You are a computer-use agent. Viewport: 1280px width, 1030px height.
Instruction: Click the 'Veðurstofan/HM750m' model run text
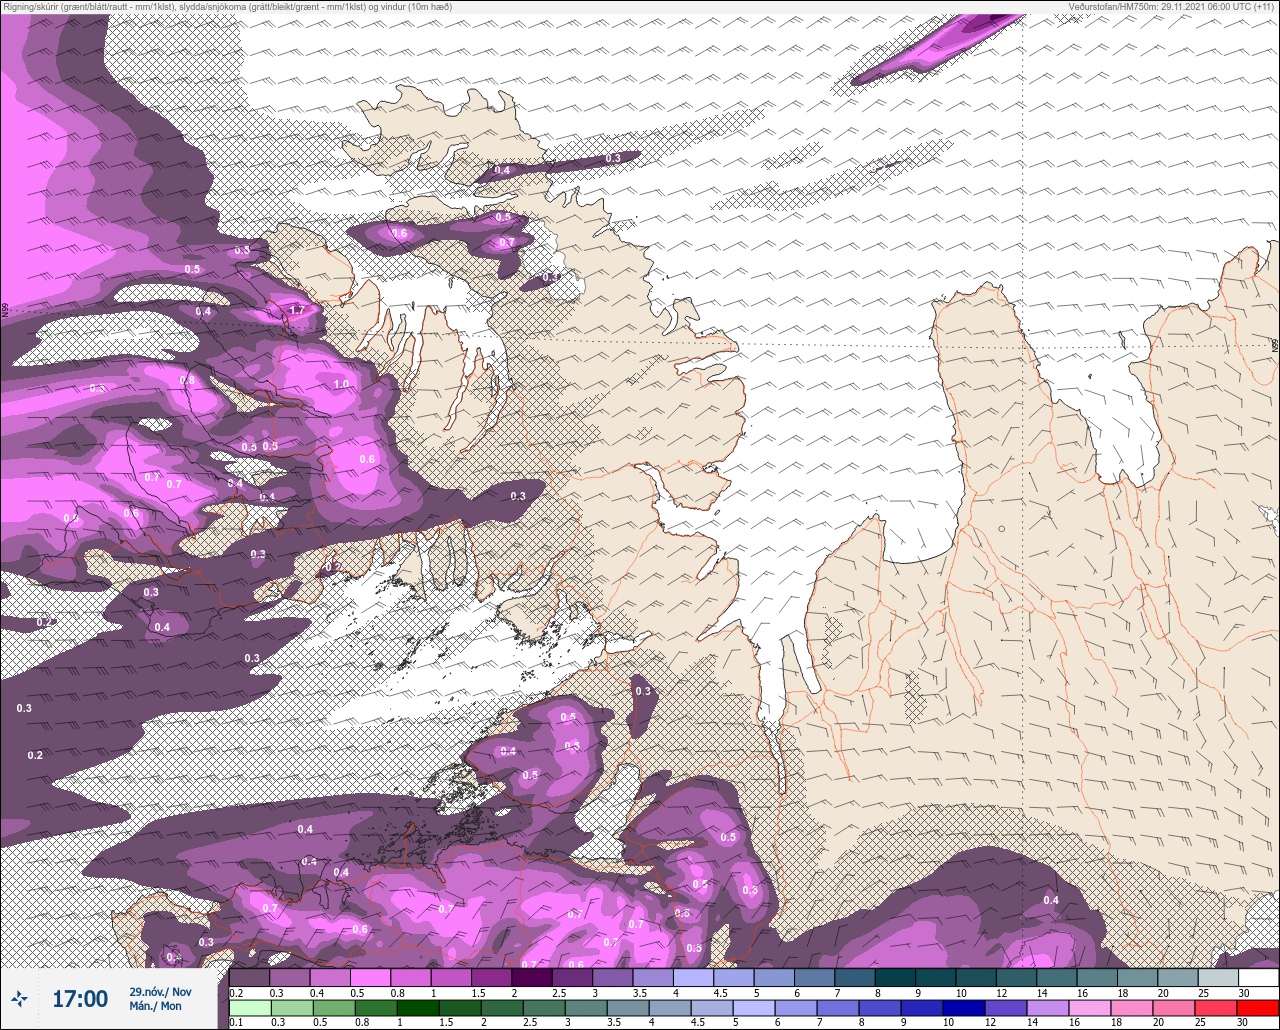tap(1171, 7)
